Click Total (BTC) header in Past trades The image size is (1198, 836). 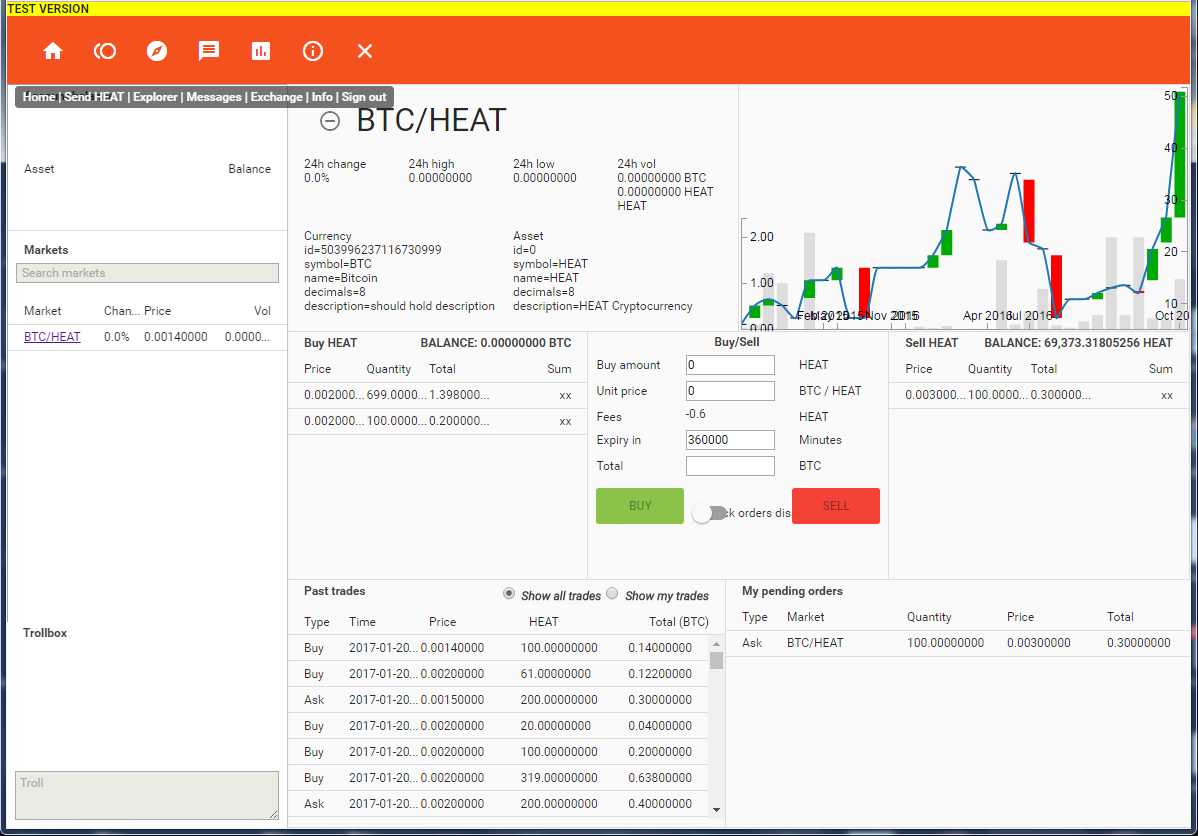[x=678, y=622]
